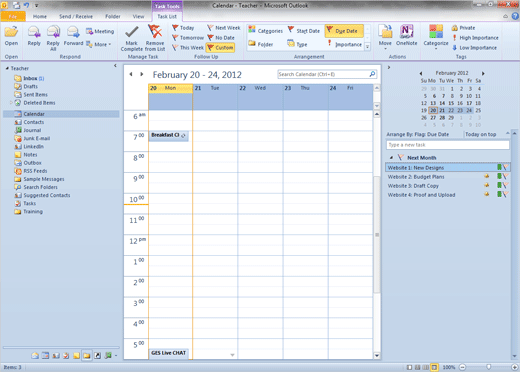Click Mark Complete checkmark
This screenshot has height=372, width=520.
pos(132,38)
